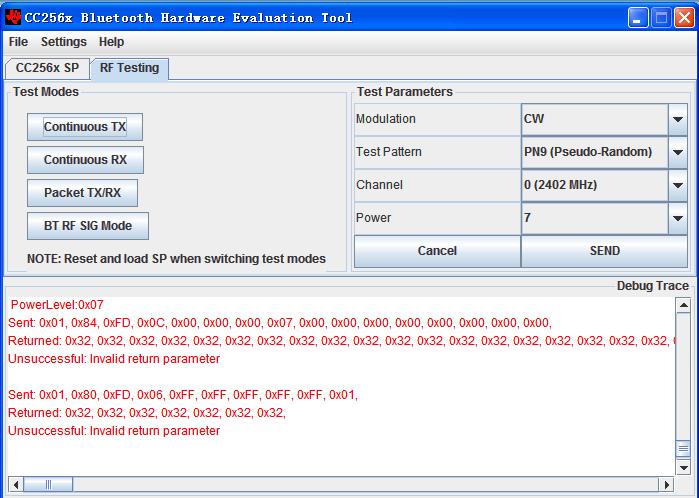Expand the Modulation dropdown arrow

pos(678,119)
